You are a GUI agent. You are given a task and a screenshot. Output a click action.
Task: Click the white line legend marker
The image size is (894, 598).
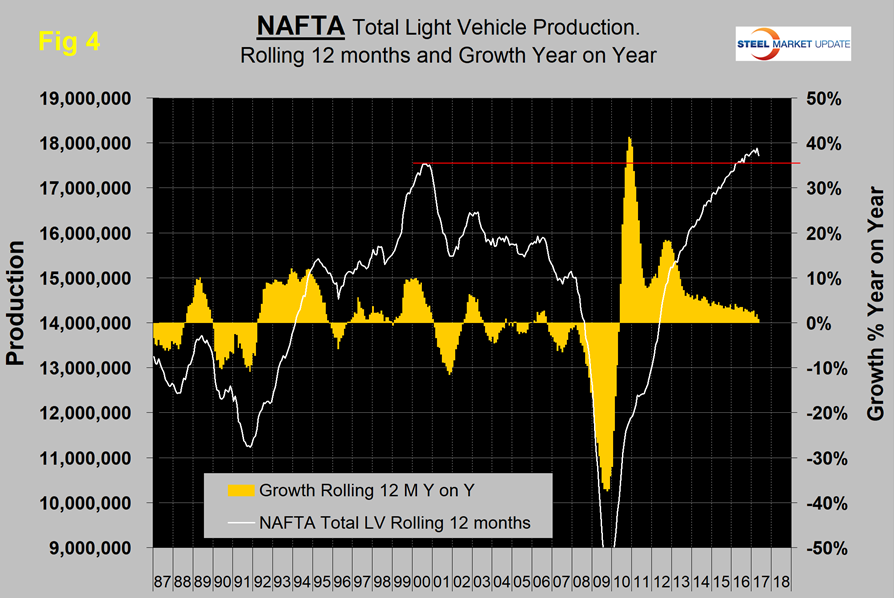[239, 522]
